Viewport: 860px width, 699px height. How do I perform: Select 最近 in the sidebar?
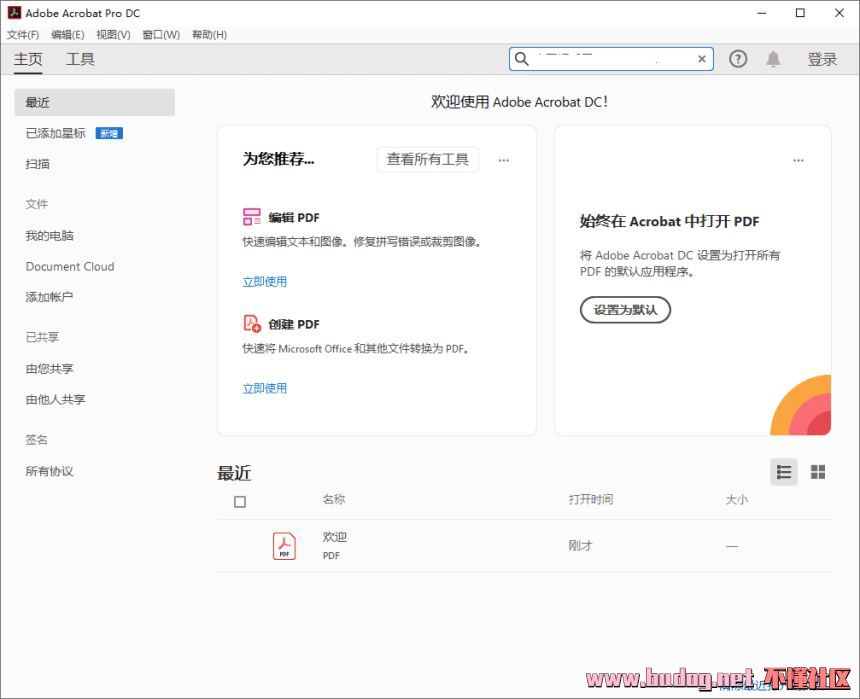pyautogui.click(x=94, y=102)
